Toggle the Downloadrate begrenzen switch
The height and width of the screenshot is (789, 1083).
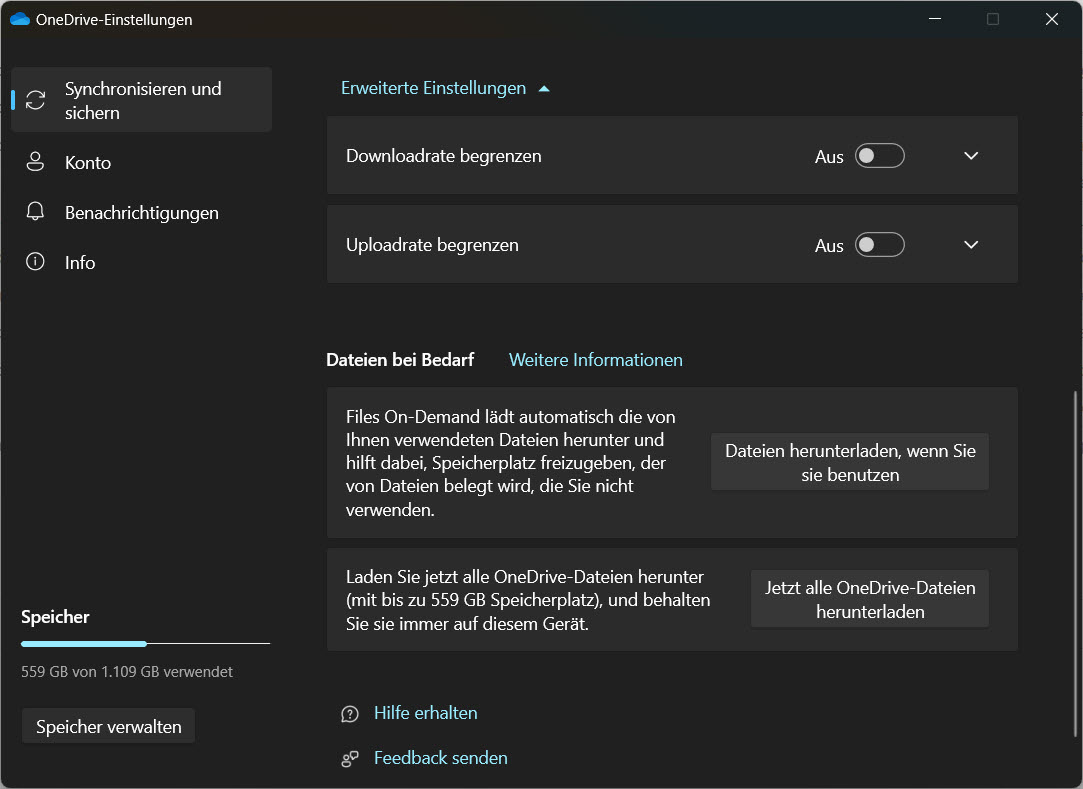[x=879, y=156]
